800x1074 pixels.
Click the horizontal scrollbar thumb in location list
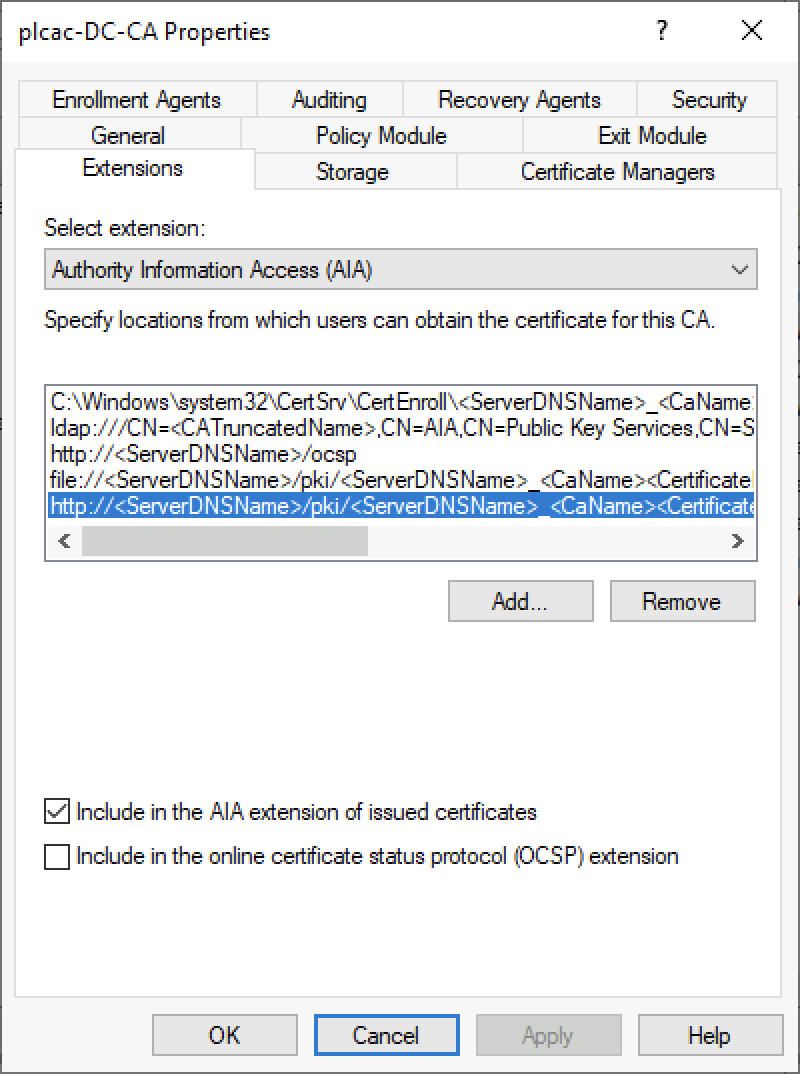(224, 541)
